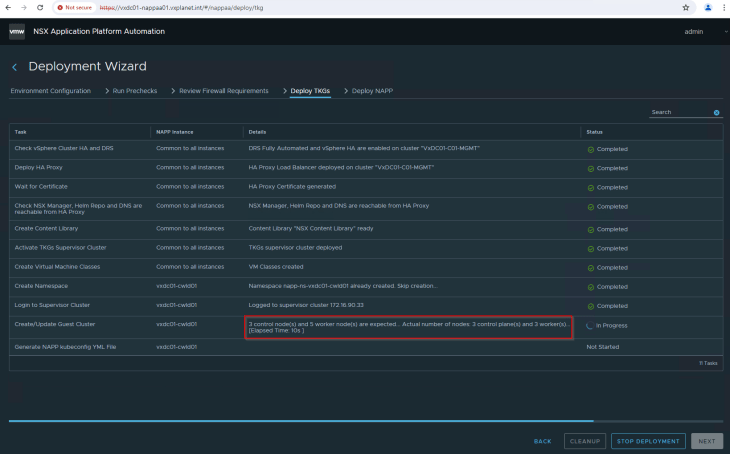Open Run Prechecks step
Viewport: 730px width, 454px height.
(135, 91)
